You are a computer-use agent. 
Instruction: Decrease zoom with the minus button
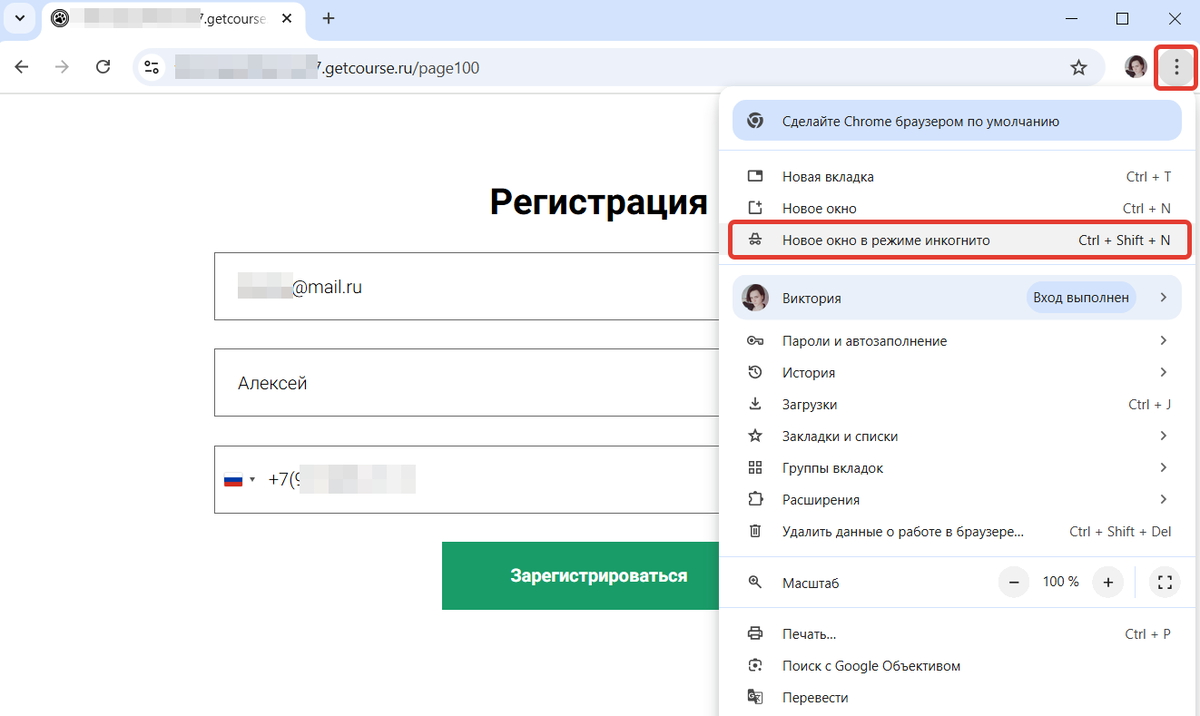(x=1014, y=582)
